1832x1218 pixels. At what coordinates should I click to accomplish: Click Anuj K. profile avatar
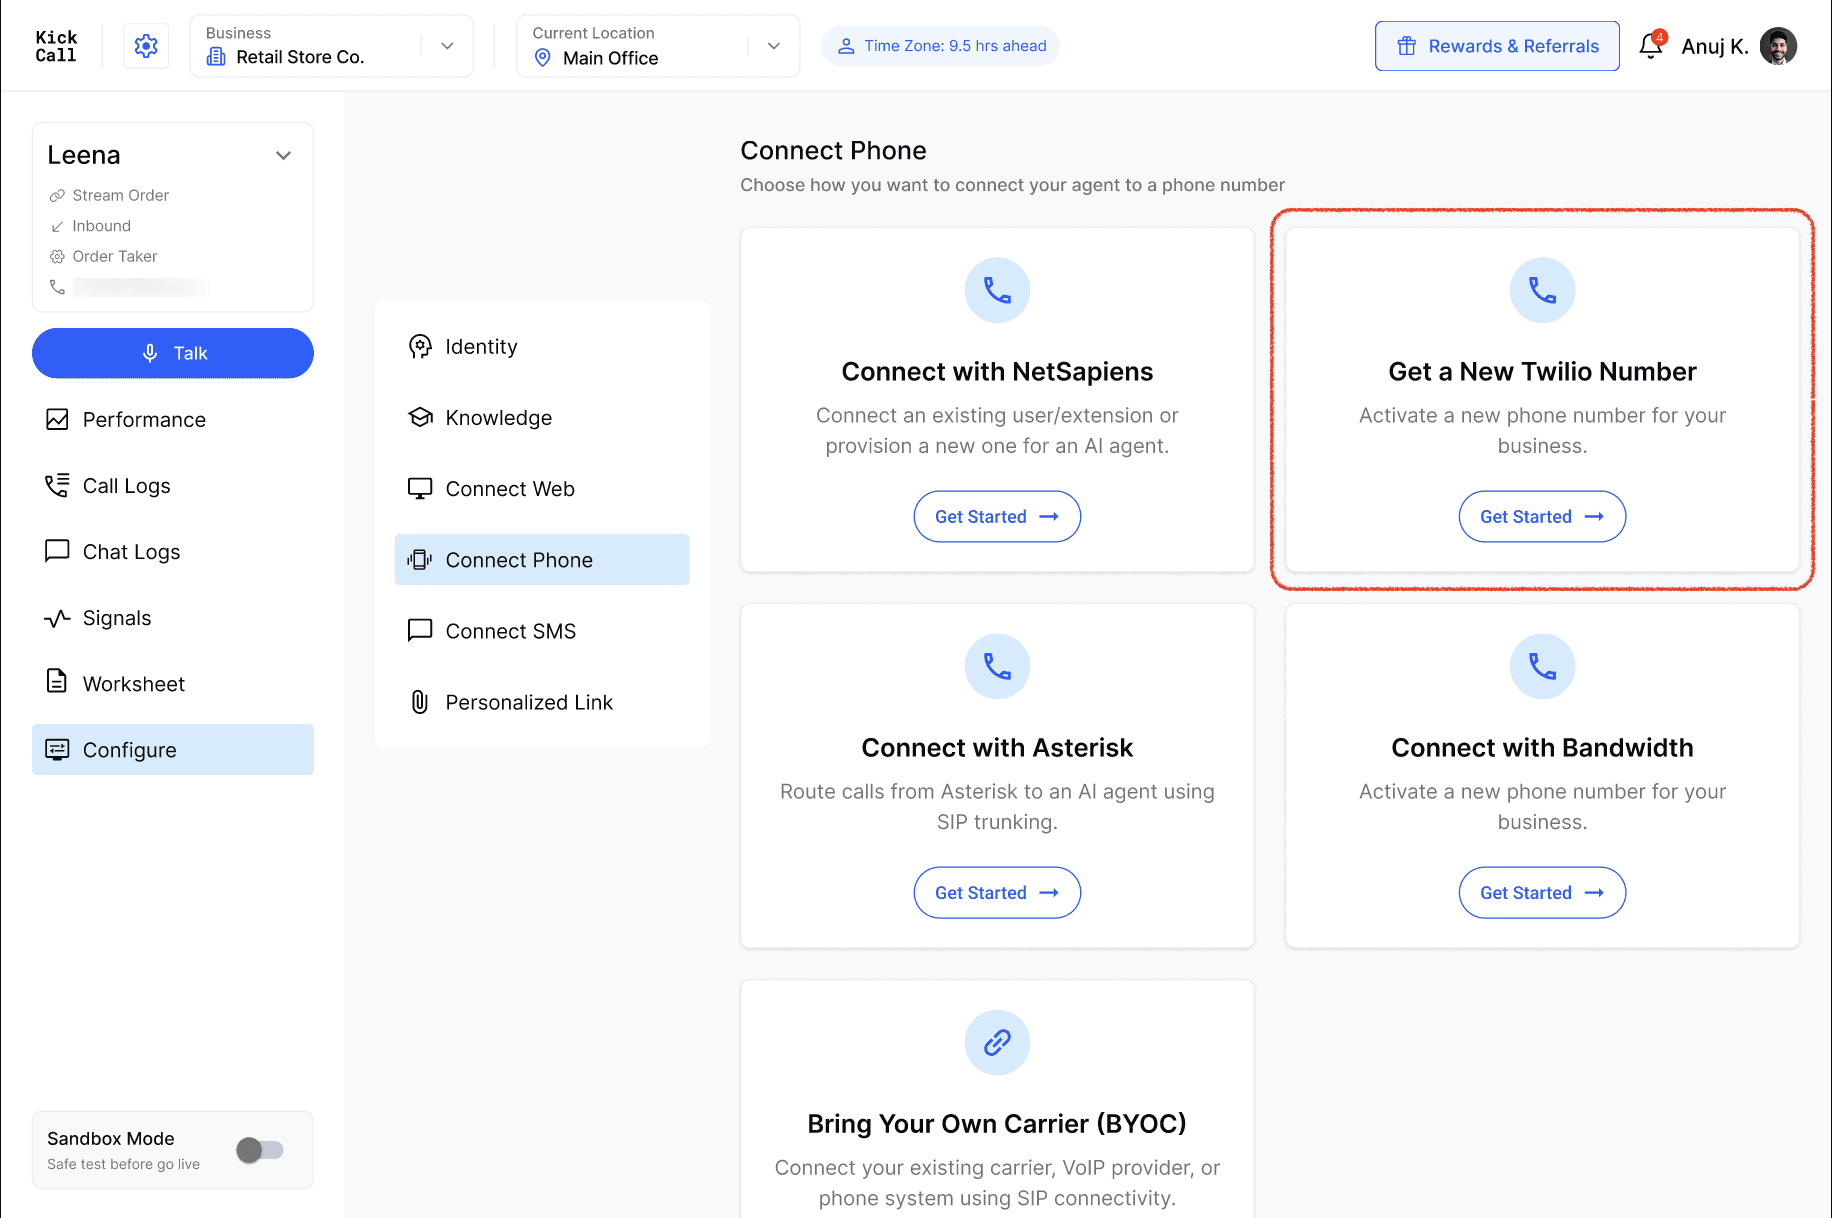click(x=1778, y=46)
